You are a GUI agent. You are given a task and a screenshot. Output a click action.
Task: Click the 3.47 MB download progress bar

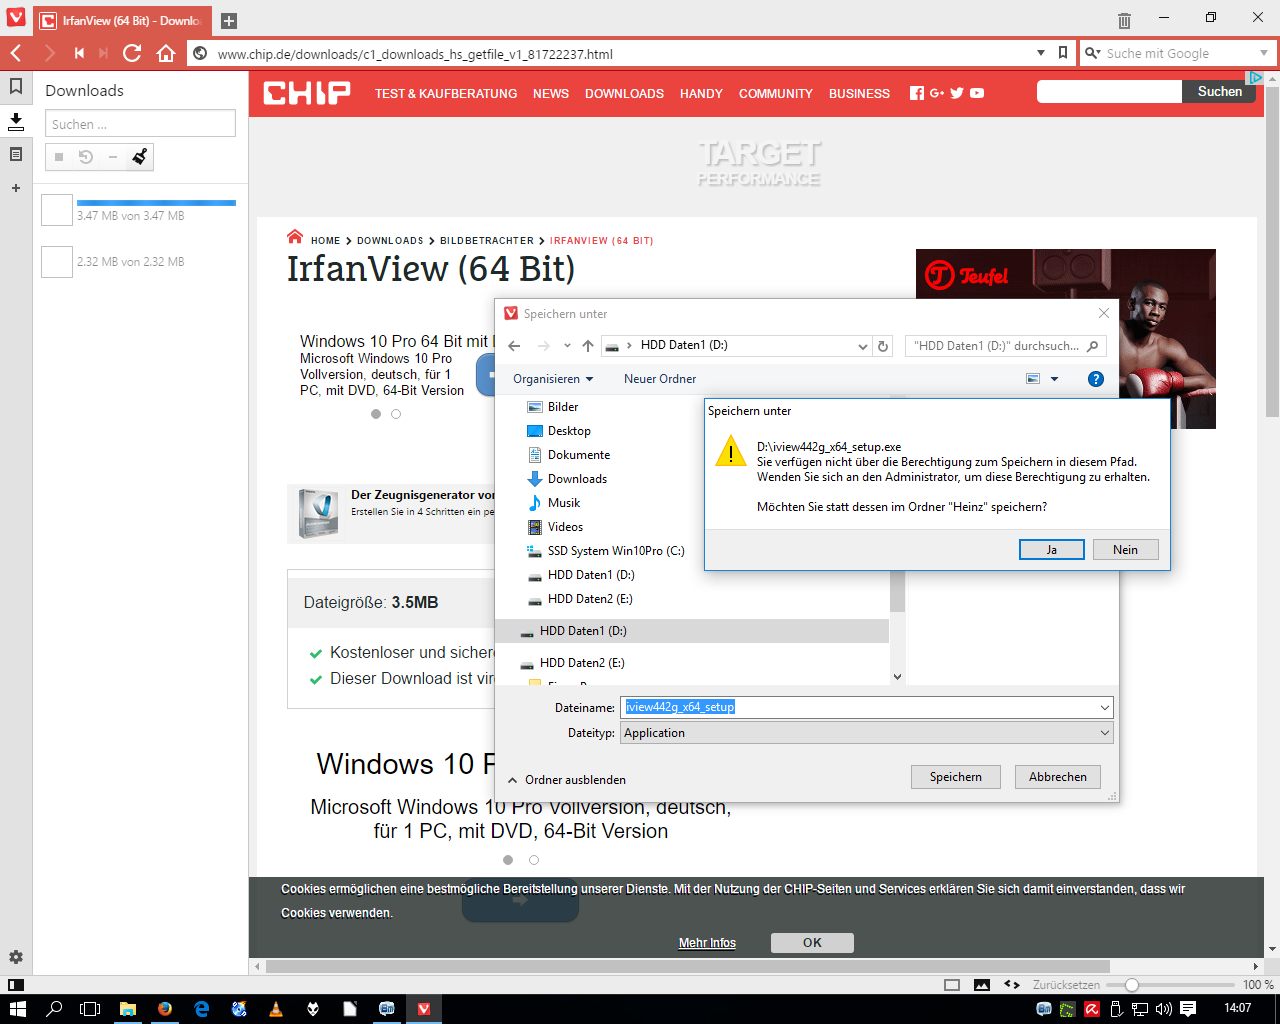coord(156,203)
